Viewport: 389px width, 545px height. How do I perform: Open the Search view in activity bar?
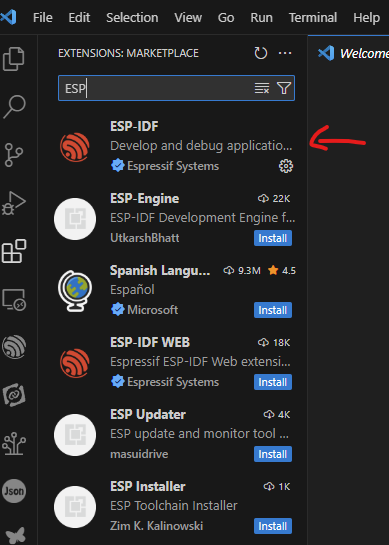pyautogui.click(x=14, y=106)
